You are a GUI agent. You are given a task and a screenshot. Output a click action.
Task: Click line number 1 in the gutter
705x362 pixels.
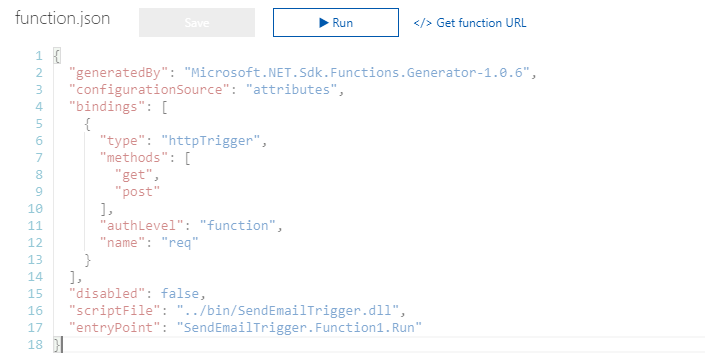[x=39, y=56]
